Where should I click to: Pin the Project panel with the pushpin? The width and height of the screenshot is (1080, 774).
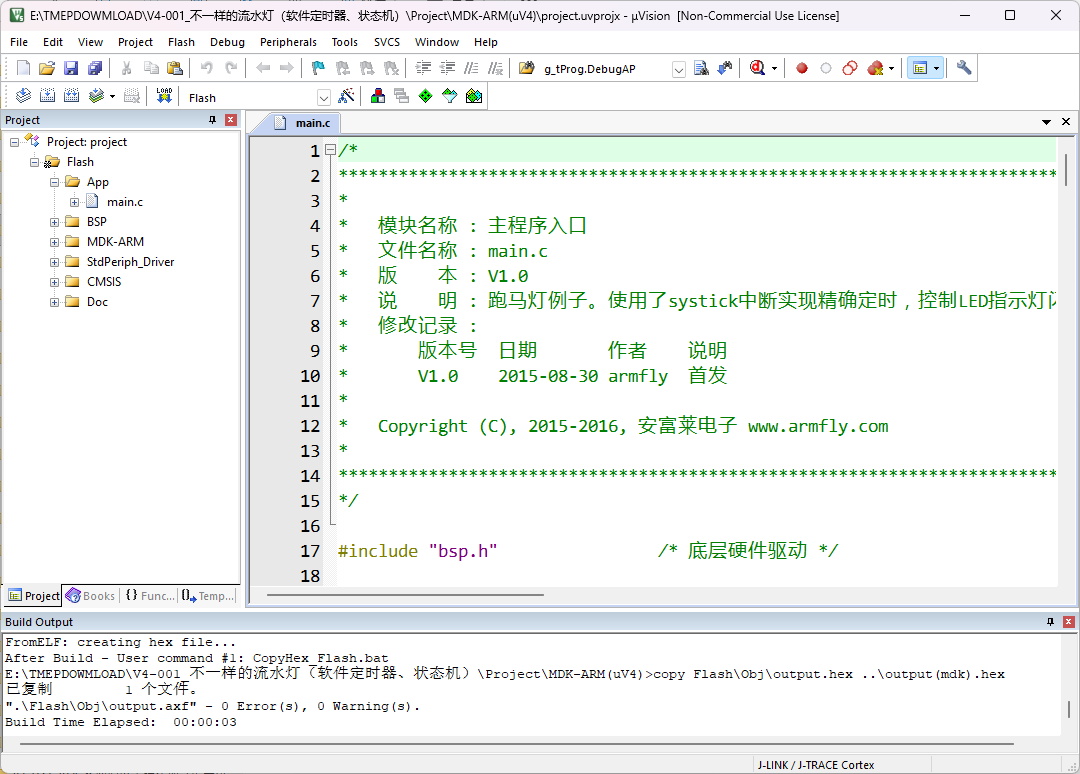tap(212, 120)
